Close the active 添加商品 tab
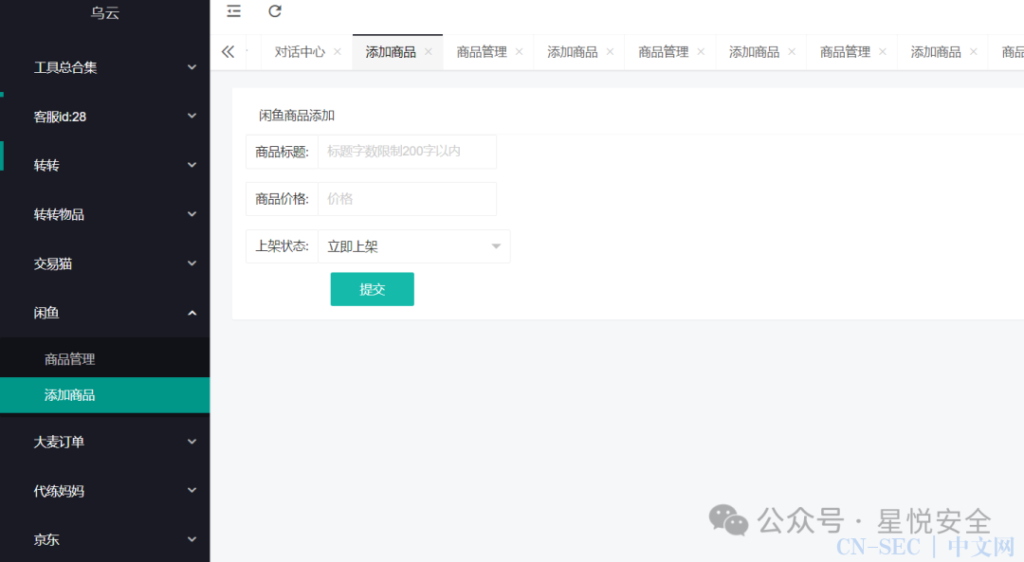The height and width of the screenshot is (562, 1024). [428, 52]
